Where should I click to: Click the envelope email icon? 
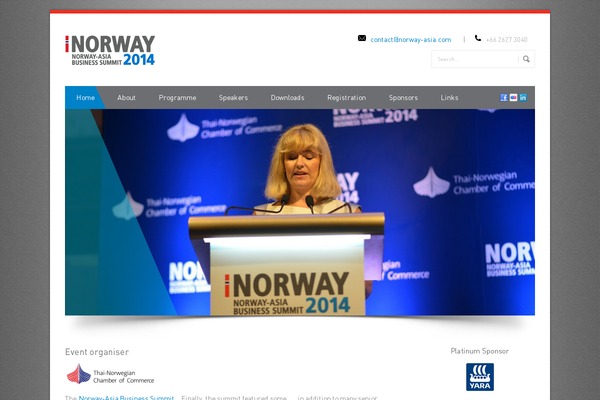click(362, 38)
